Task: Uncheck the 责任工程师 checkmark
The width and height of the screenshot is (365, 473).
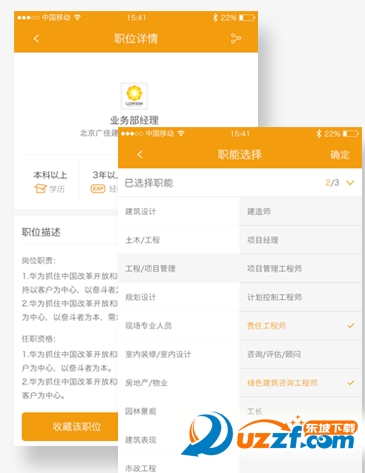Action: (350, 326)
